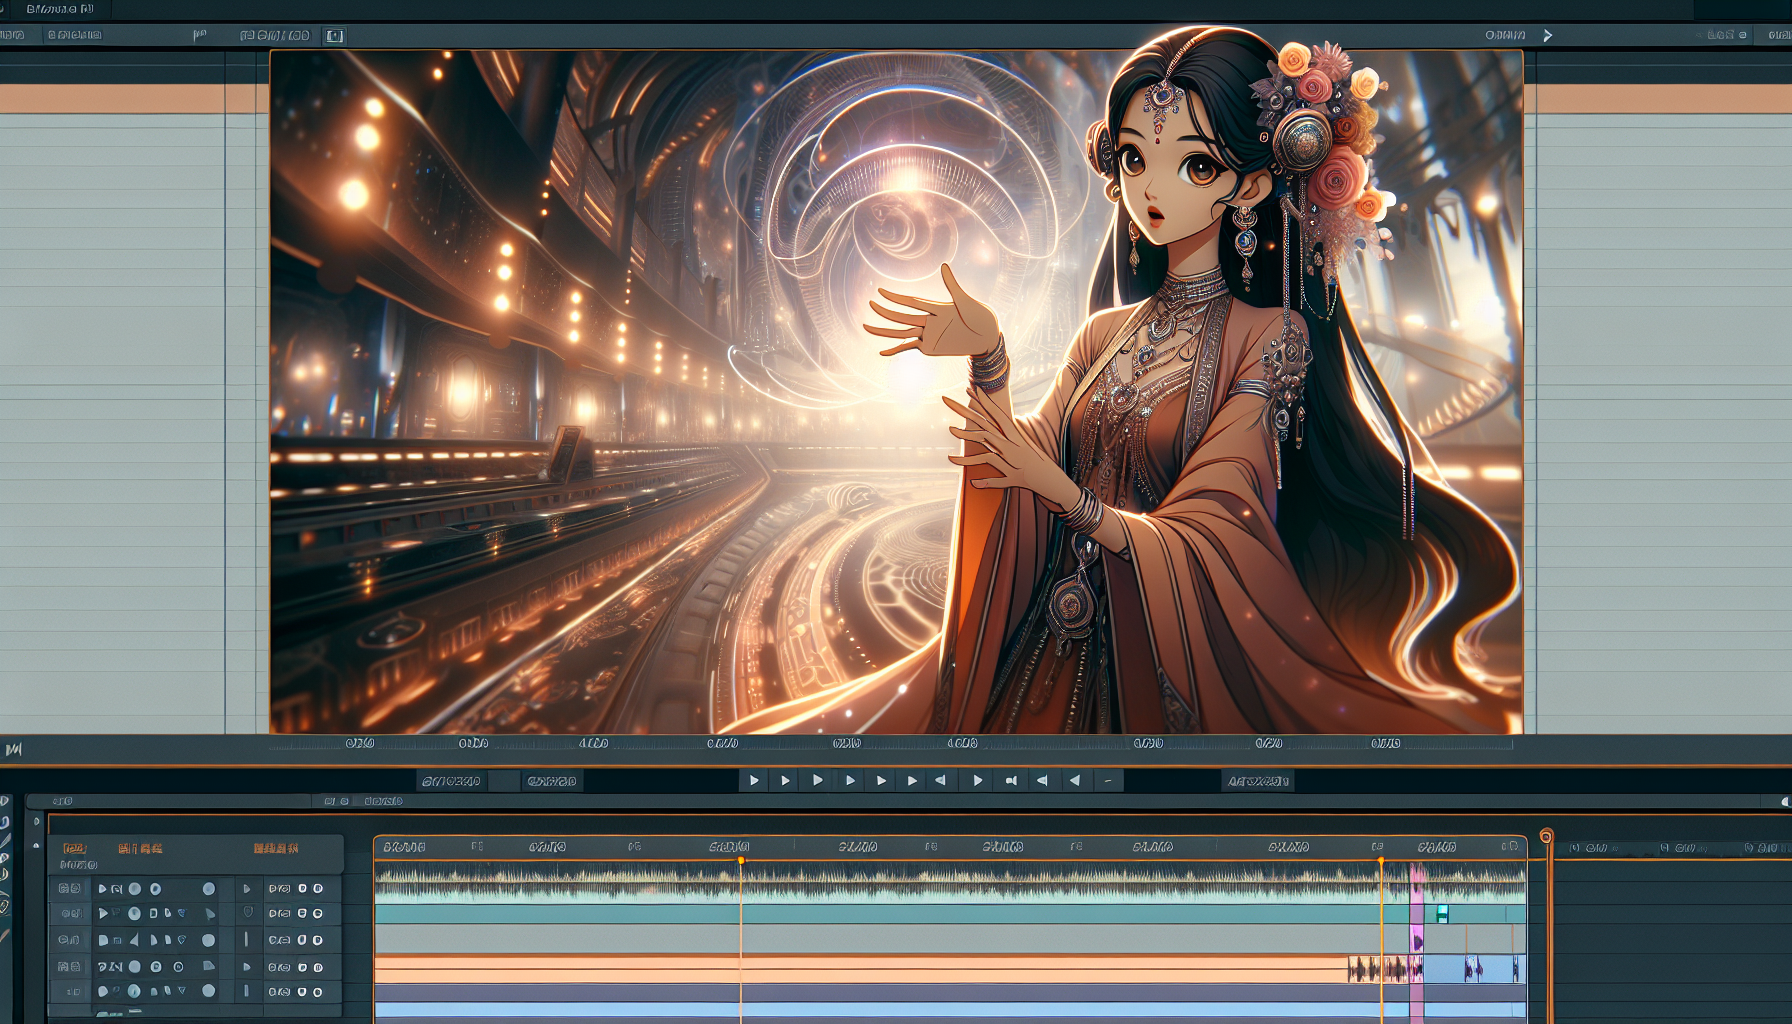Select the project tab at window top left

tap(60, 9)
